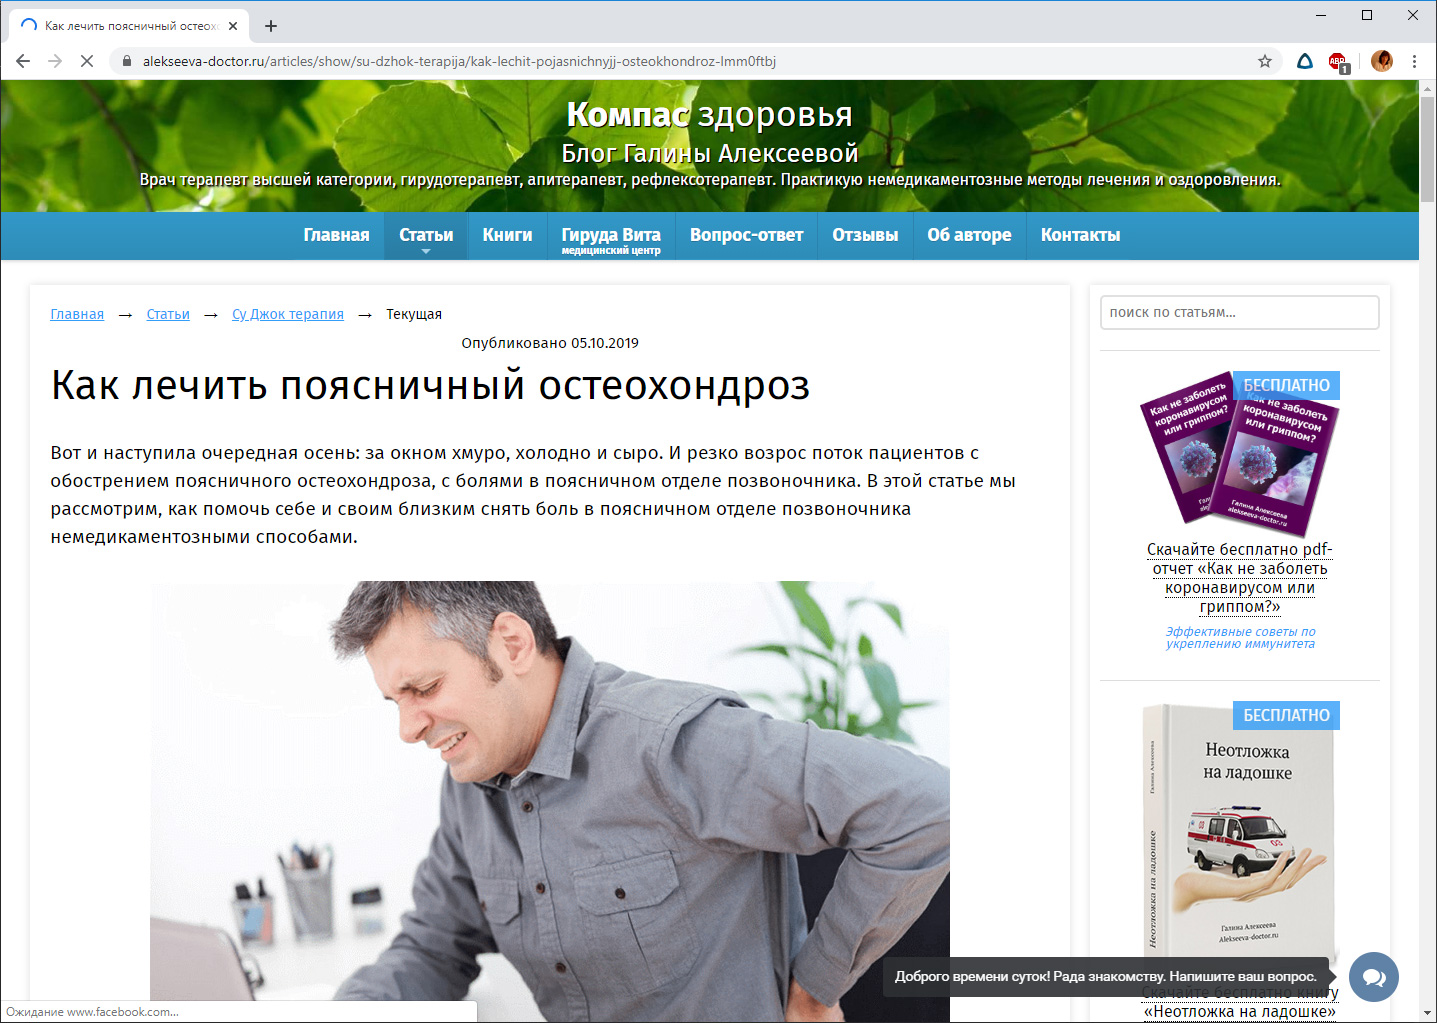Click the chat greeting message bubble

click(1106, 977)
